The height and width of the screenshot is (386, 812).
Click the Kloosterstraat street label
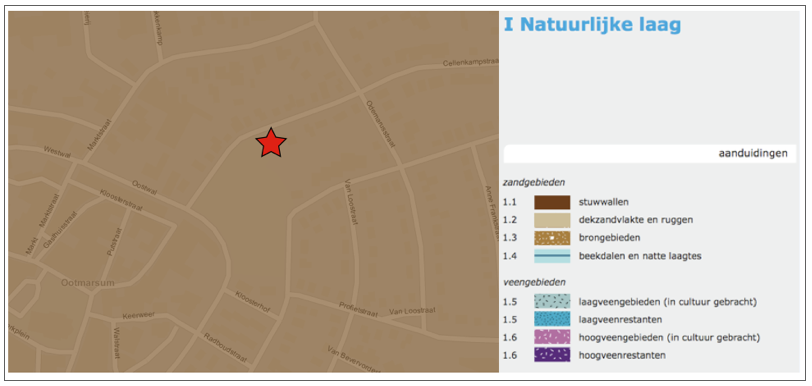tap(121, 202)
